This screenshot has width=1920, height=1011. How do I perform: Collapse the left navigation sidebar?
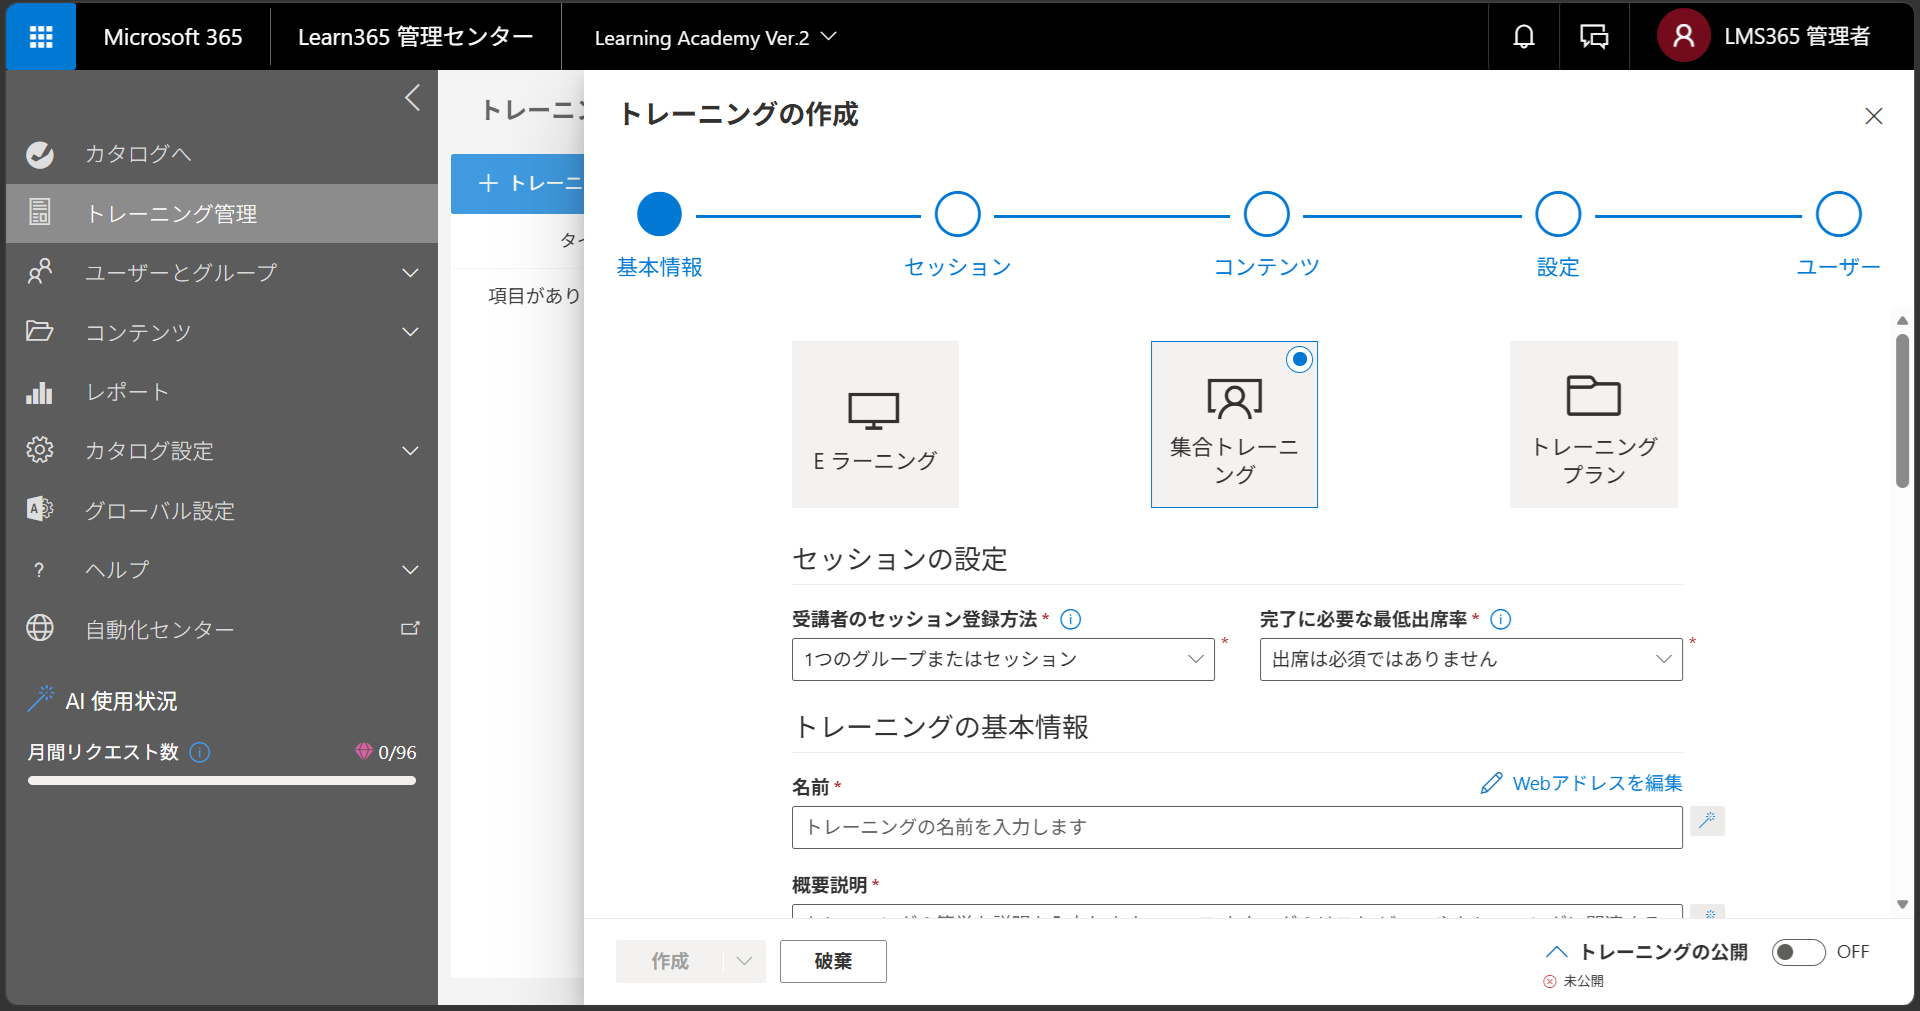pyautogui.click(x=412, y=98)
